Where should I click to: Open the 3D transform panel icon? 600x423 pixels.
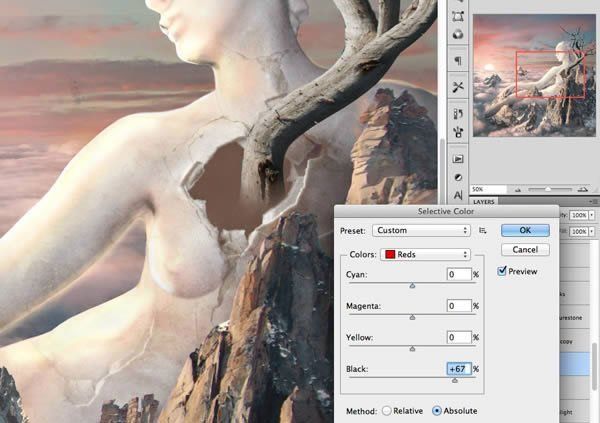[458, 16]
